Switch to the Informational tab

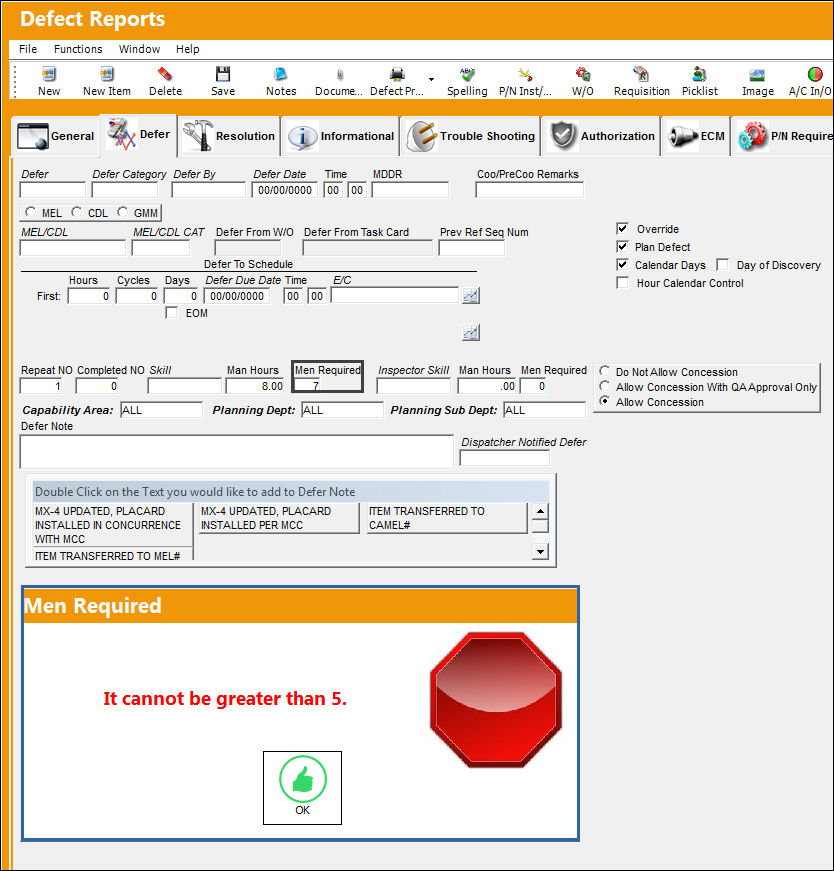341,136
